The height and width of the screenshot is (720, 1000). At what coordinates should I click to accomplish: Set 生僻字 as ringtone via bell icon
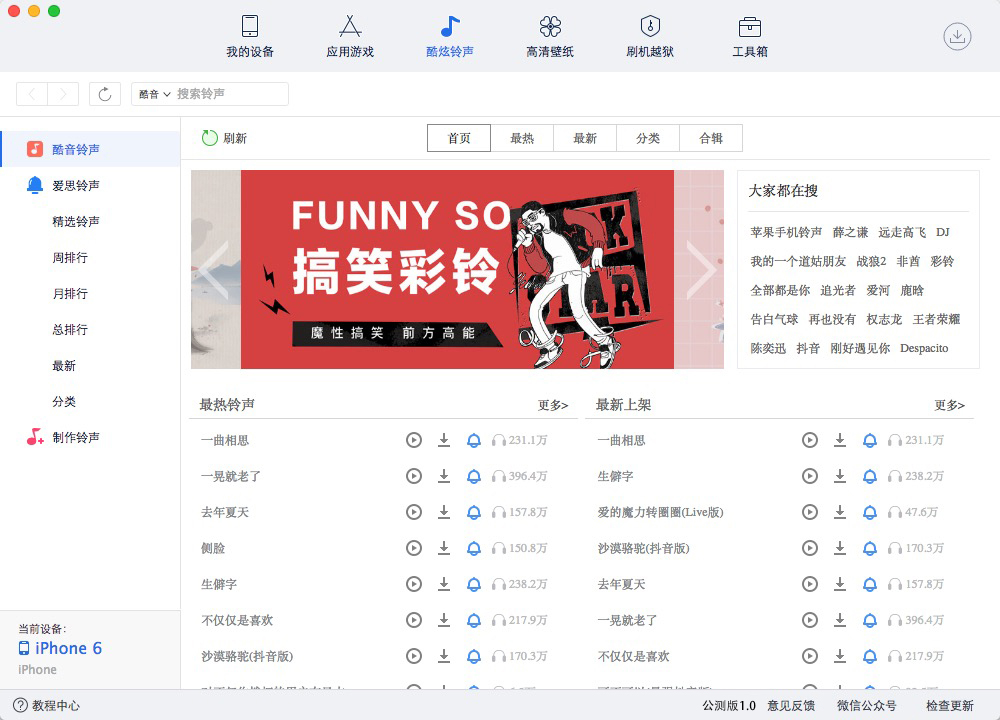click(473, 584)
